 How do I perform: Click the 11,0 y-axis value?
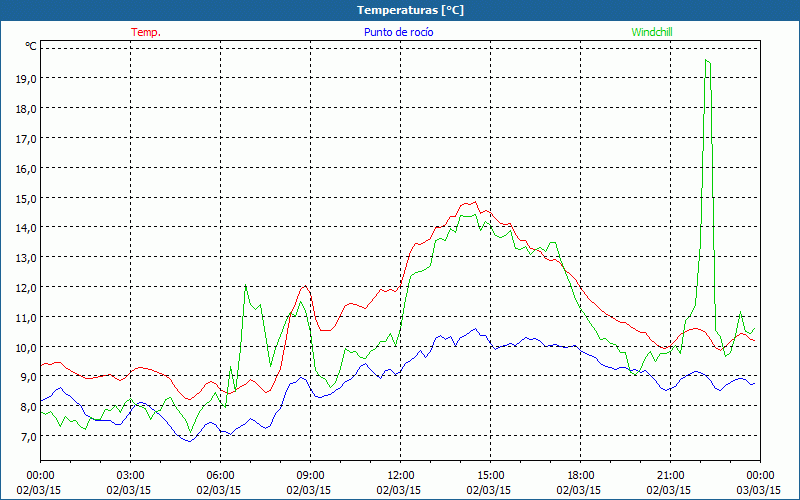[24, 317]
